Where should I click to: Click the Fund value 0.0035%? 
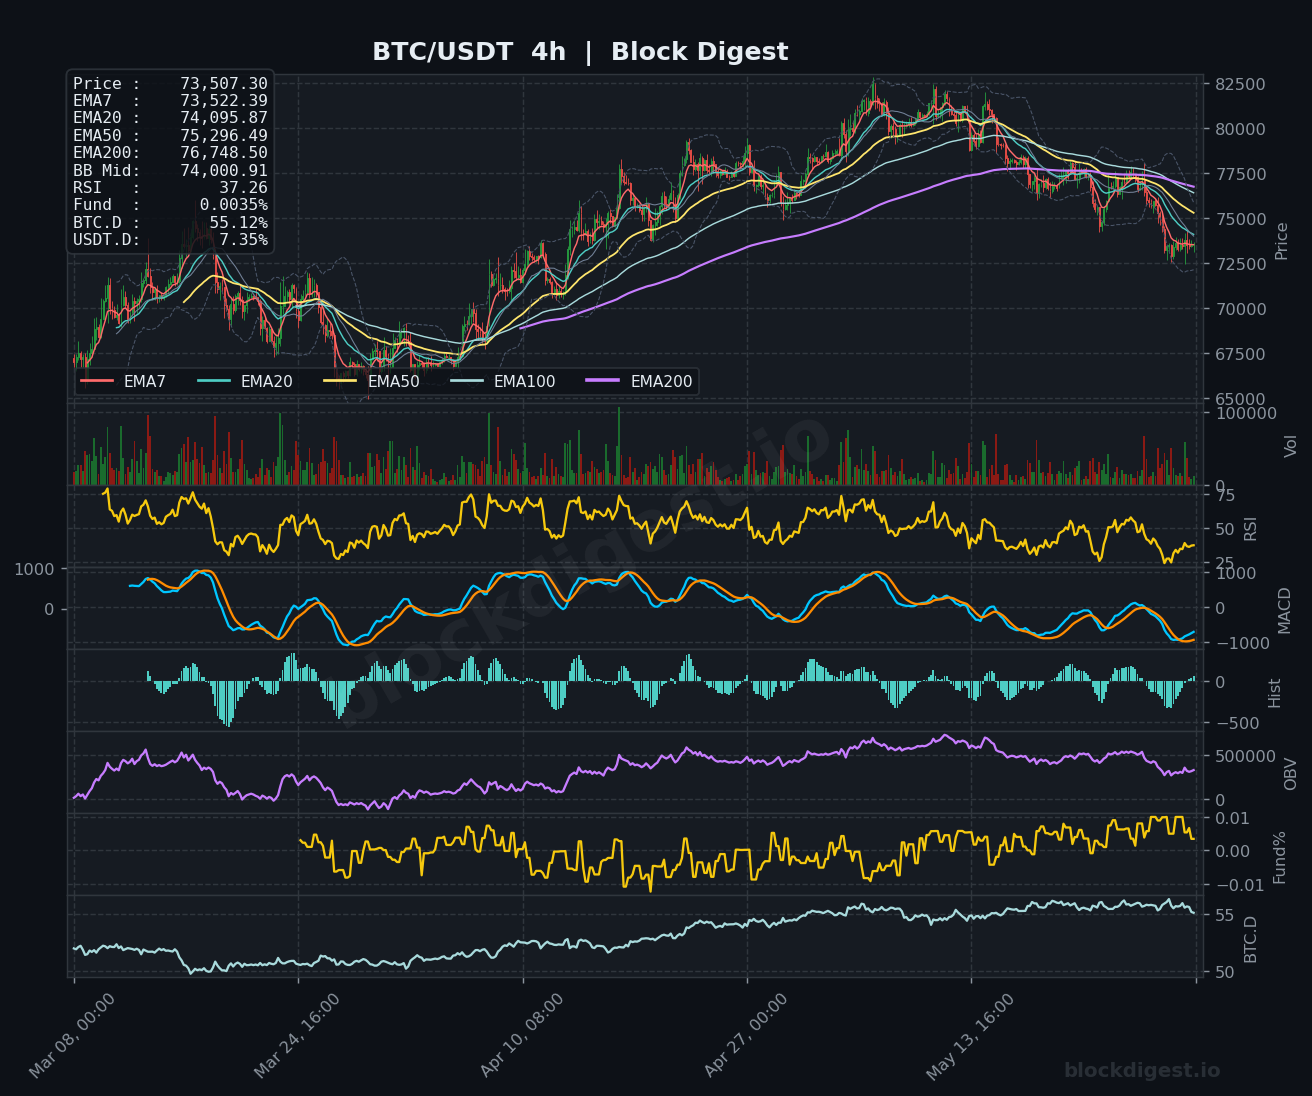click(234, 205)
